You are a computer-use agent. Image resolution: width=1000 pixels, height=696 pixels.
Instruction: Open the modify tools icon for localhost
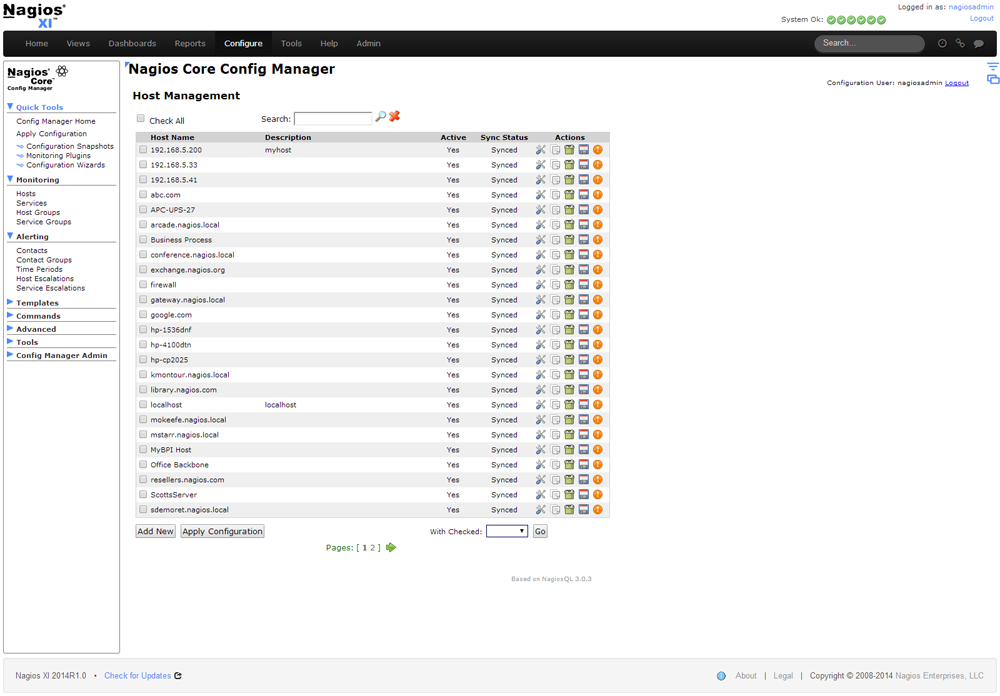click(x=540, y=404)
